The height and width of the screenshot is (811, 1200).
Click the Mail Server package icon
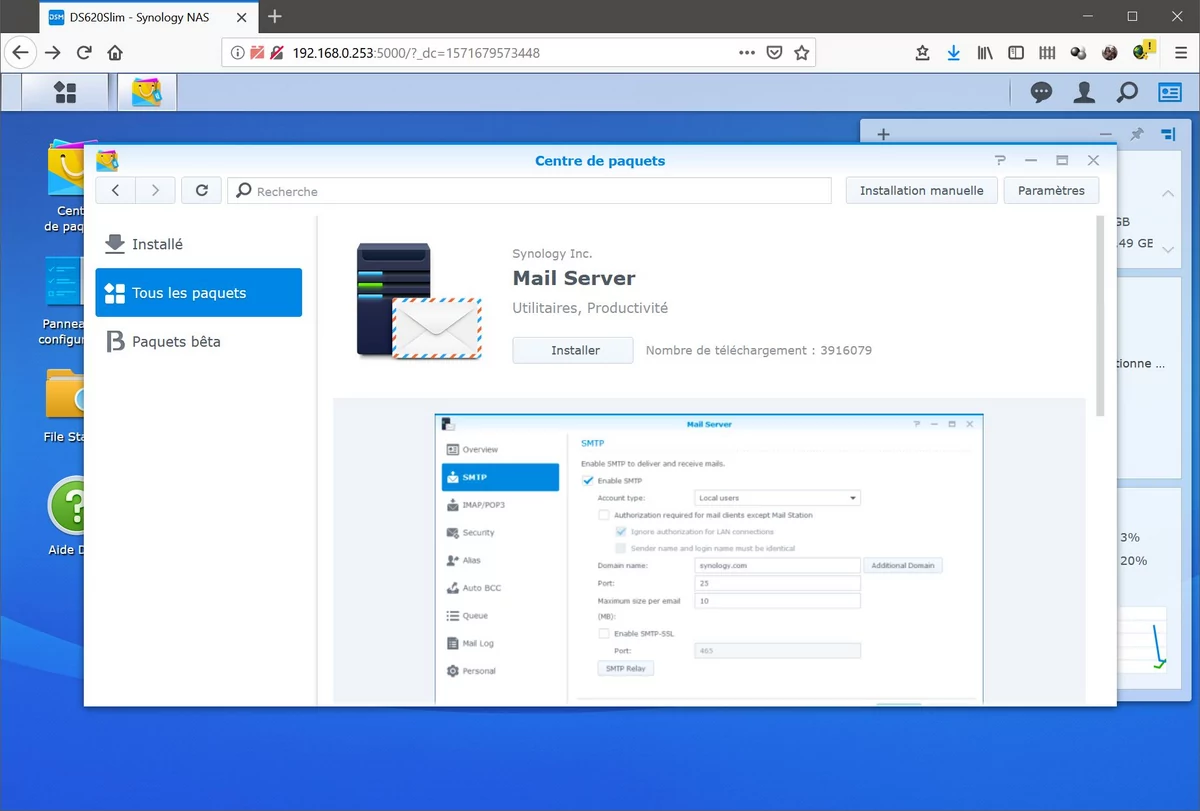(x=418, y=300)
